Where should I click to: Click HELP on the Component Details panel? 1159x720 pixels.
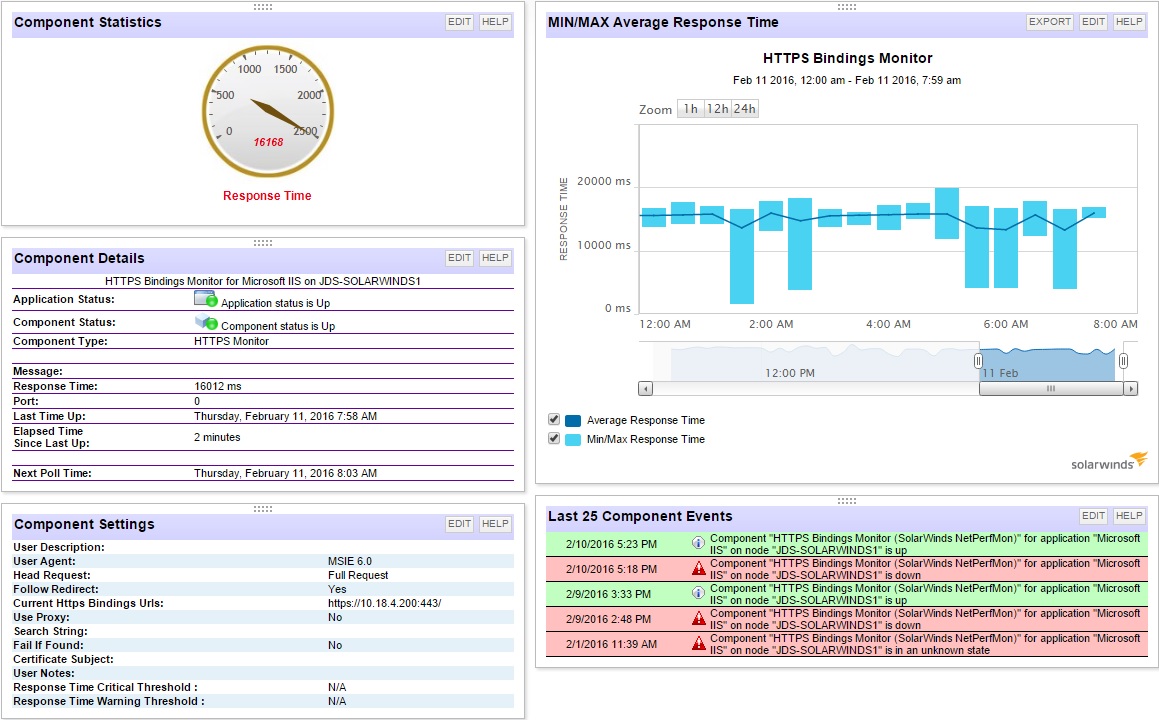pyautogui.click(x=495, y=257)
